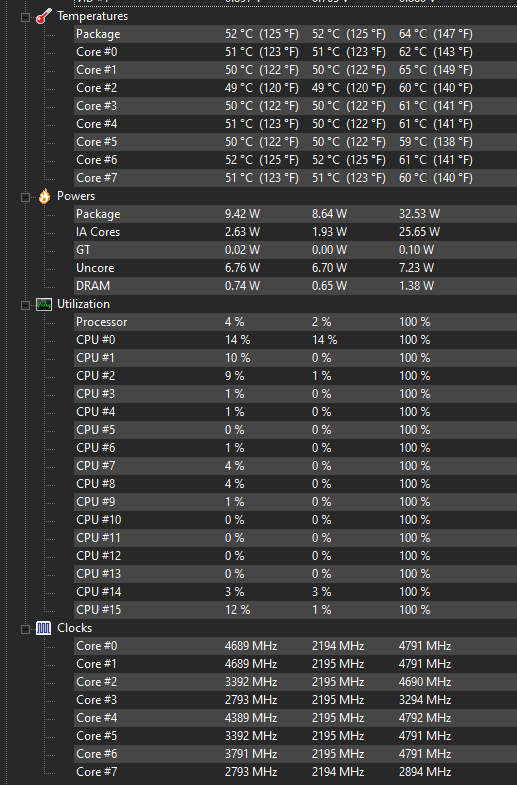
Task: Select the IA Cores power row
Action: coord(295,232)
